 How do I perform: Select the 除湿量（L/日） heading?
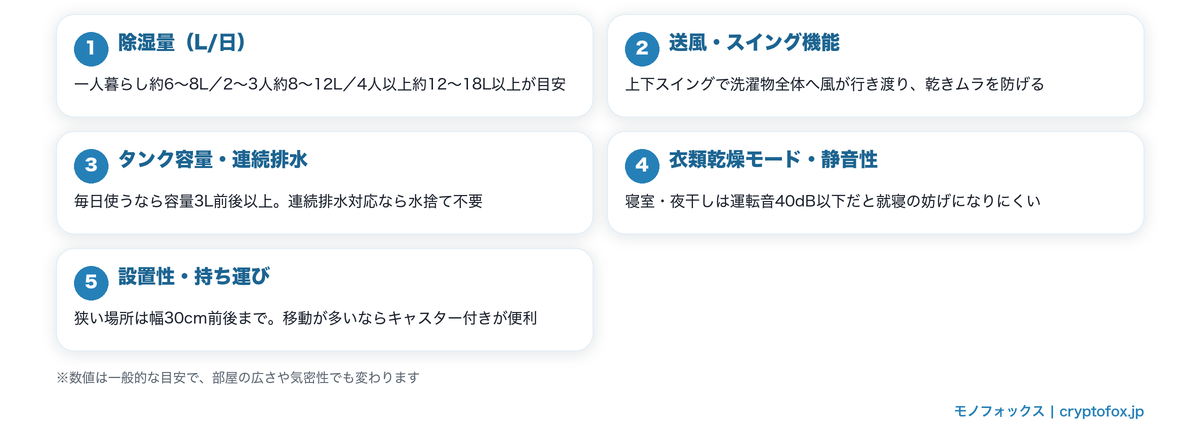click(x=181, y=42)
